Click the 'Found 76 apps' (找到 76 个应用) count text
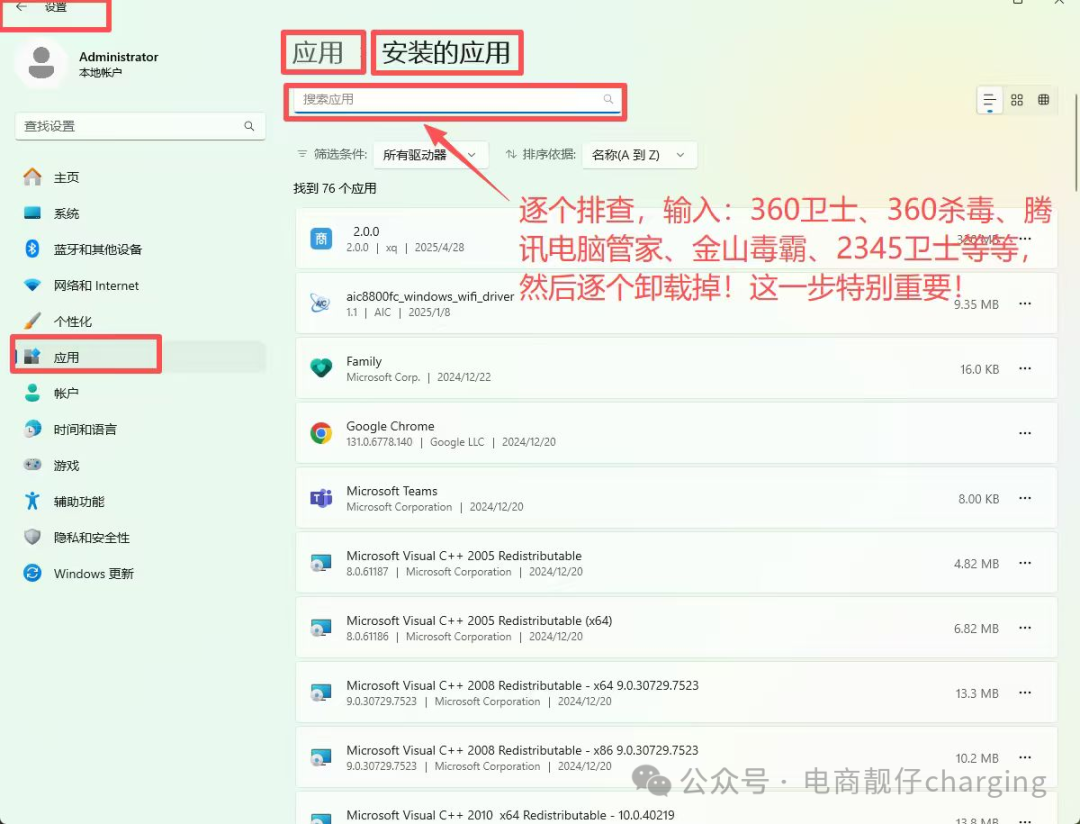 pyautogui.click(x=335, y=188)
